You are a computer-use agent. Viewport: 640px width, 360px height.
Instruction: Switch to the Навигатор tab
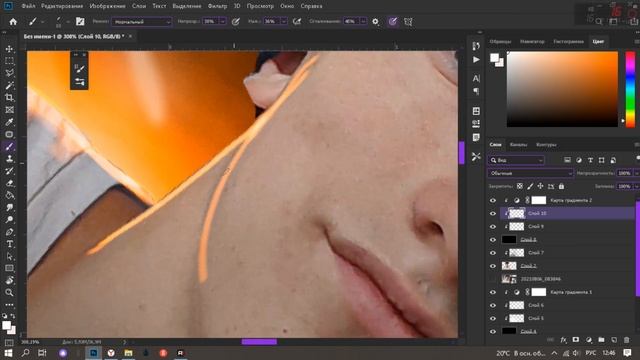click(x=532, y=41)
